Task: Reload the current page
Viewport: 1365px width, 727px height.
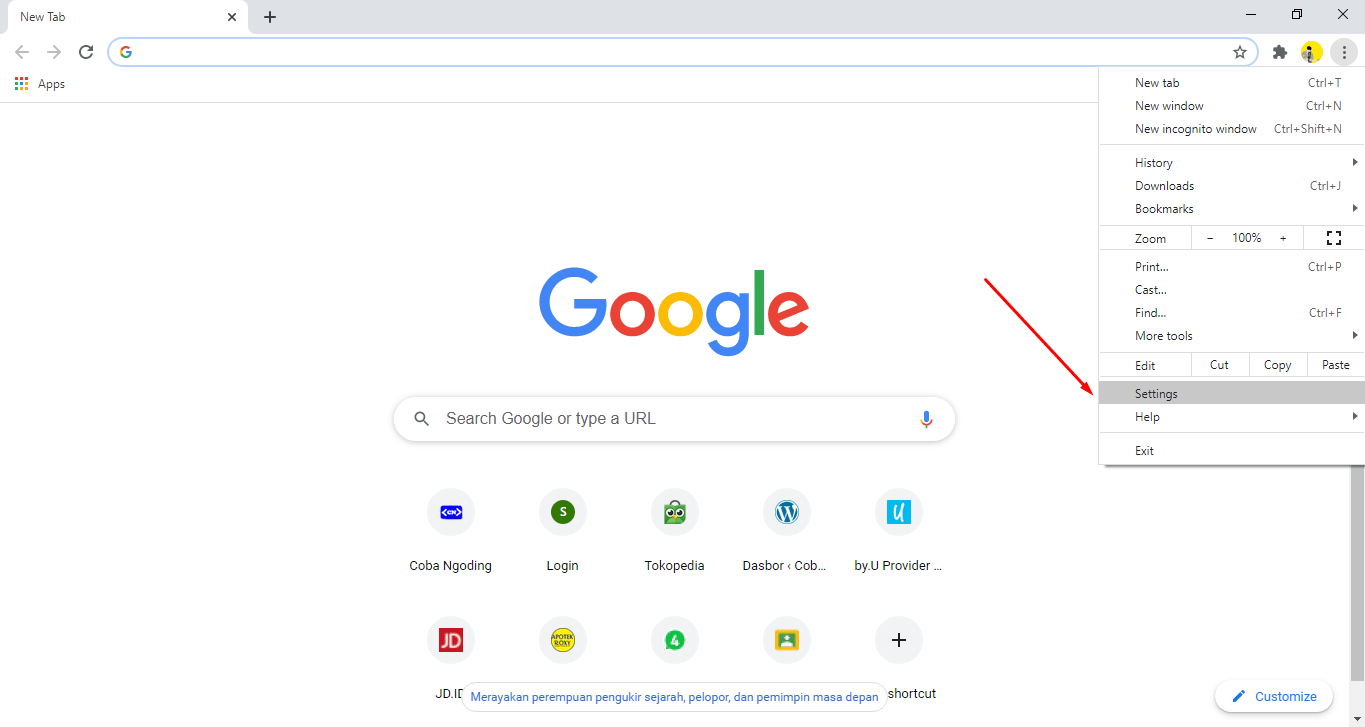Action: pyautogui.click(x=86, y=52)
